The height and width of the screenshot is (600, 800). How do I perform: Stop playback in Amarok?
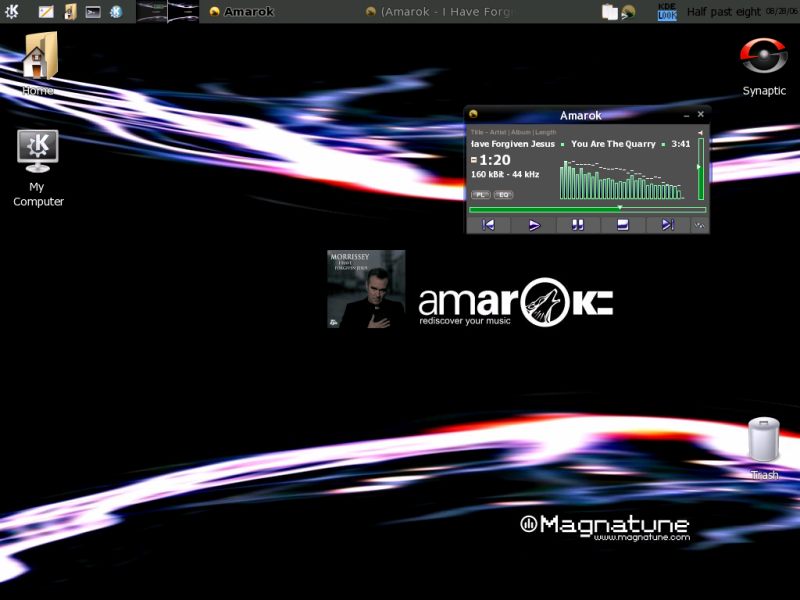622,225
